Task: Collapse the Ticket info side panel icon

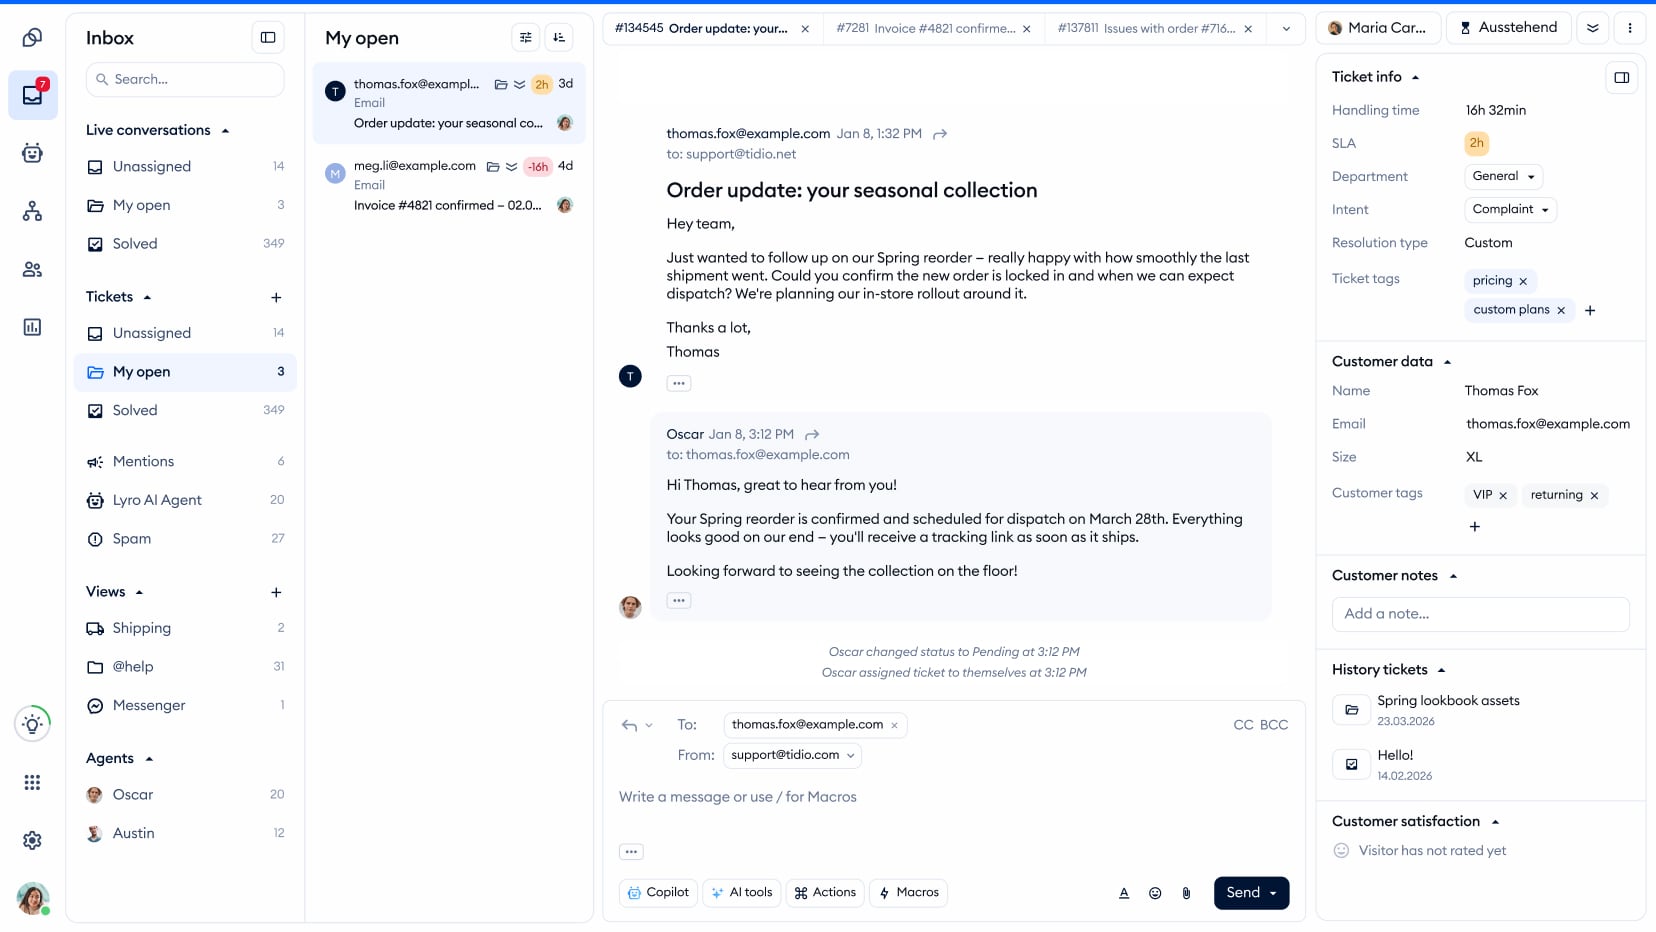Action: pos(1623,76)
